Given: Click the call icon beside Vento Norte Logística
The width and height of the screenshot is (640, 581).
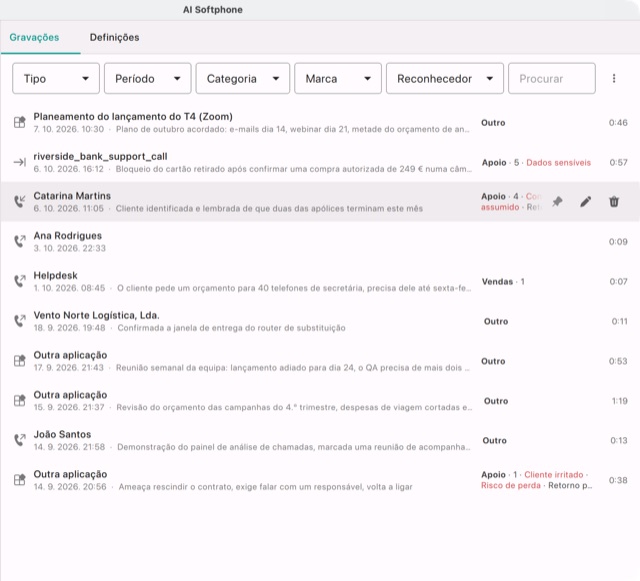Looking at the screenshot, I should (x=20, y=321).
